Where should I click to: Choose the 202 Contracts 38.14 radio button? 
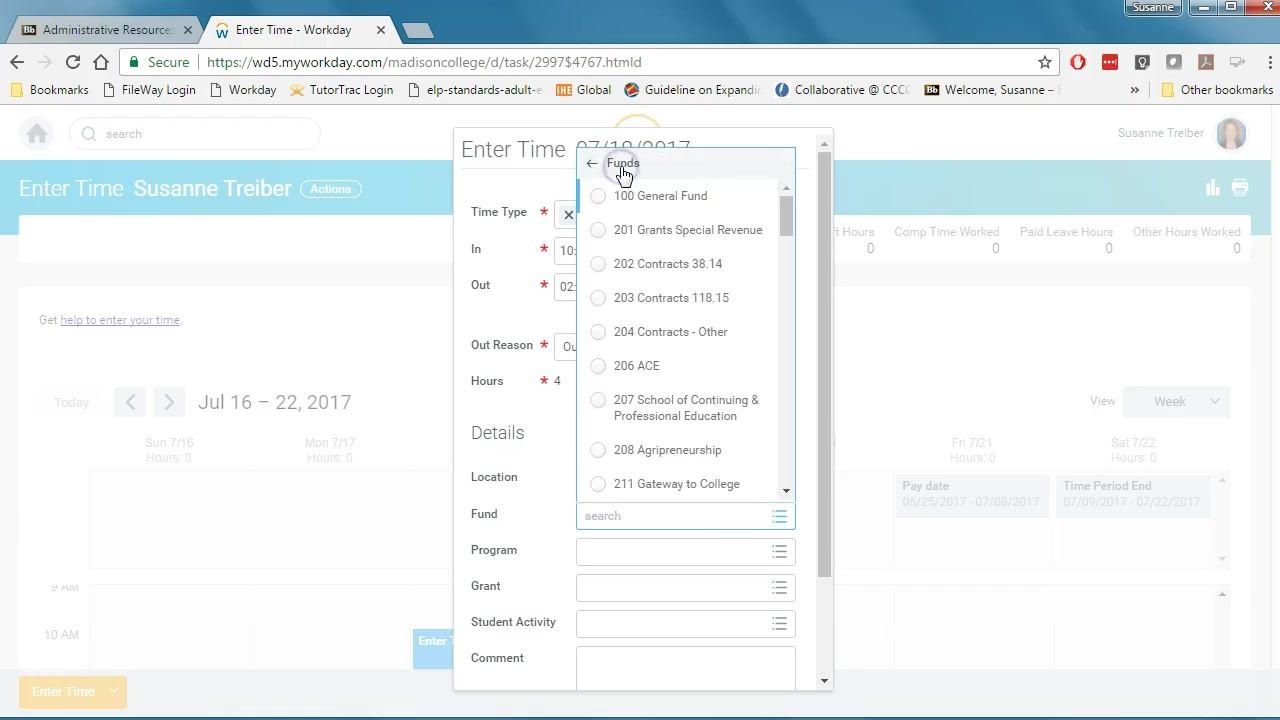(x=598, y=264)
